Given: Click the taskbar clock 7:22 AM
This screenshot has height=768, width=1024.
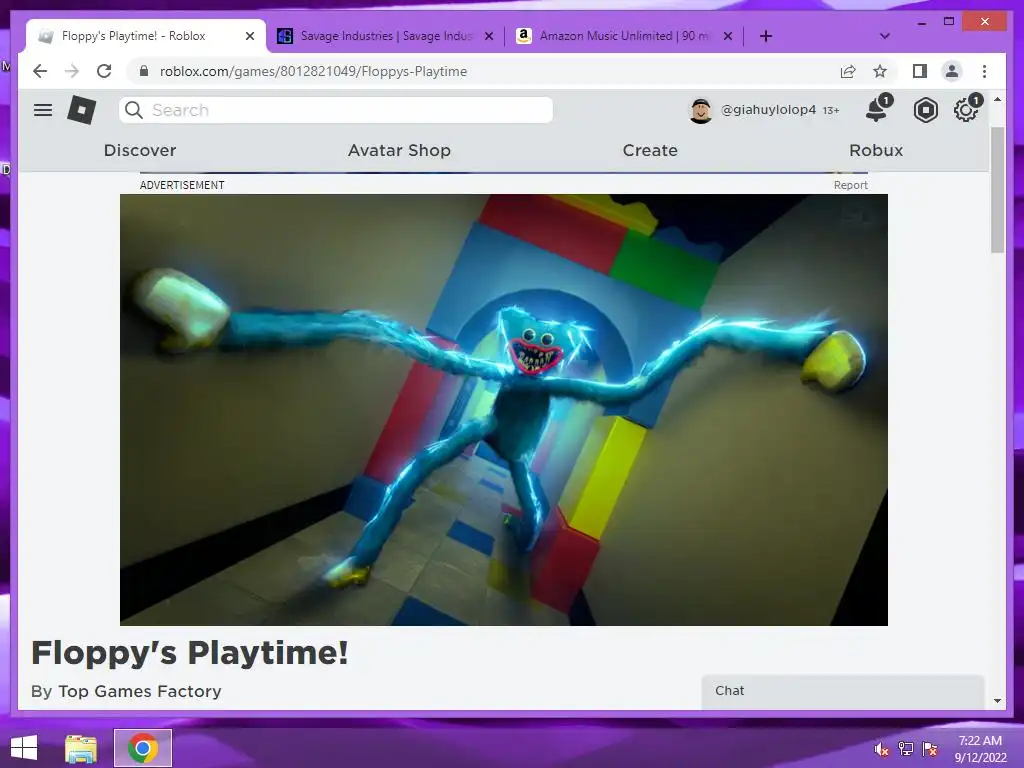Looking at the screenshot, I should (980, 741).
